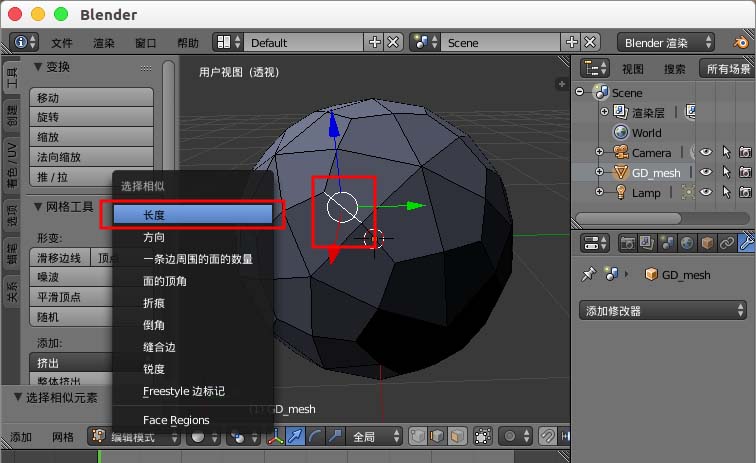This screenshot has height=463, width=756.
Task: Toggle selectability arrow for GD_mesh
Action: pyautogui.click(x=726, y=172)
